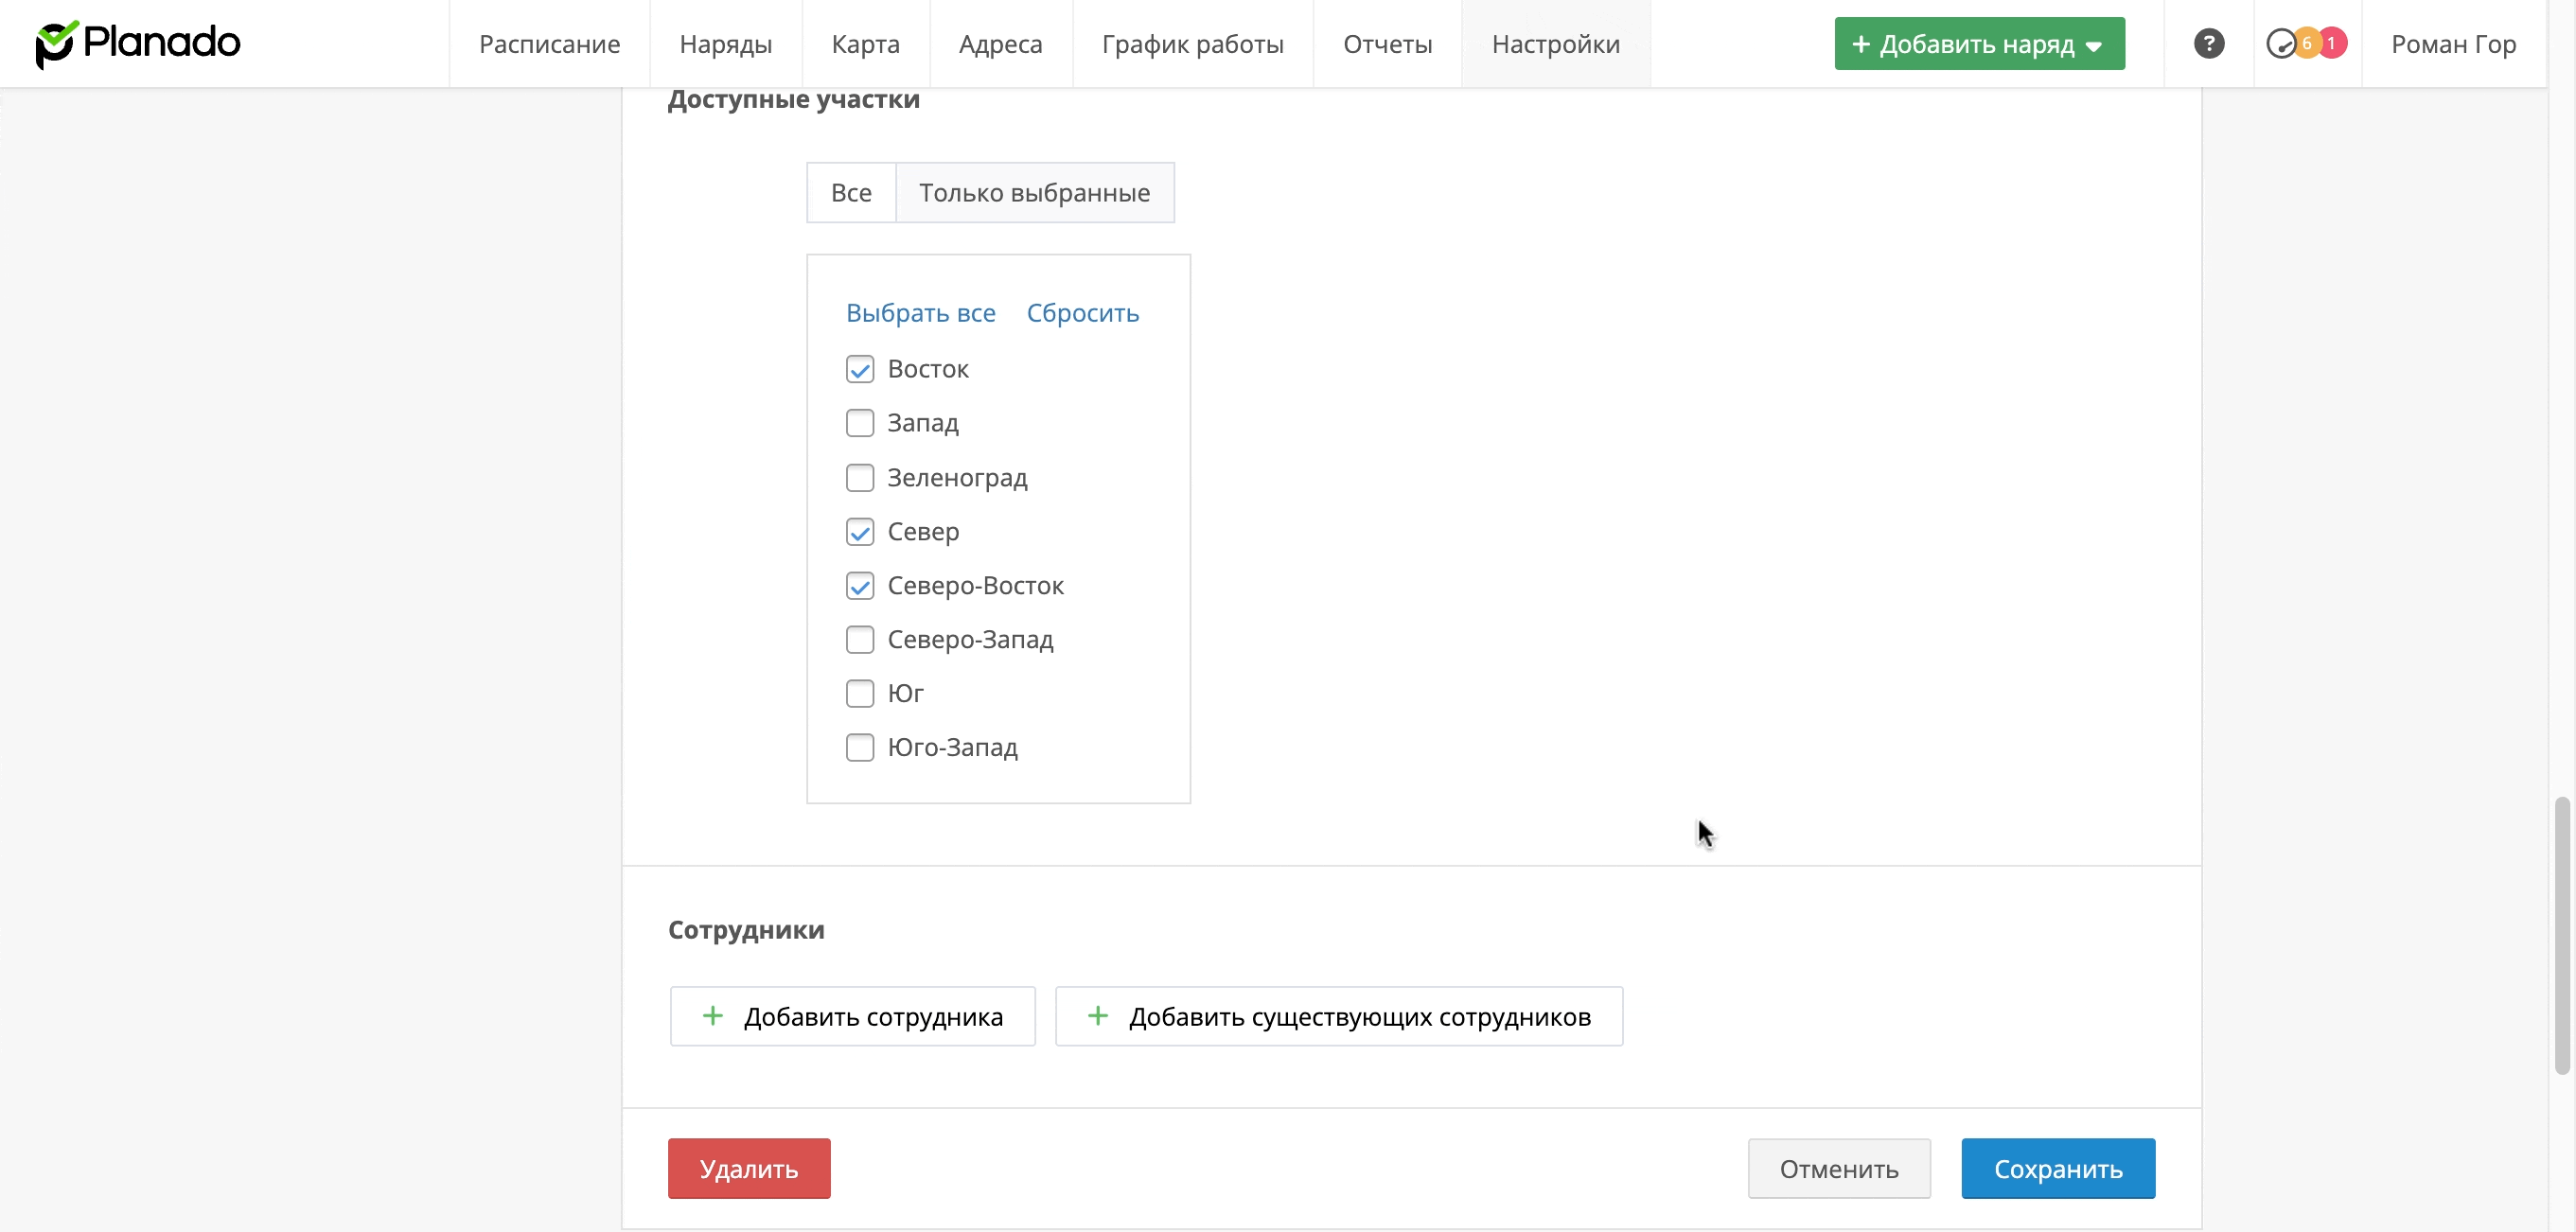Click Добавить существующих сотрудников button
Image resolution: width=2576 pixels, height=1232 pixels.
tap(1338, 1016)
